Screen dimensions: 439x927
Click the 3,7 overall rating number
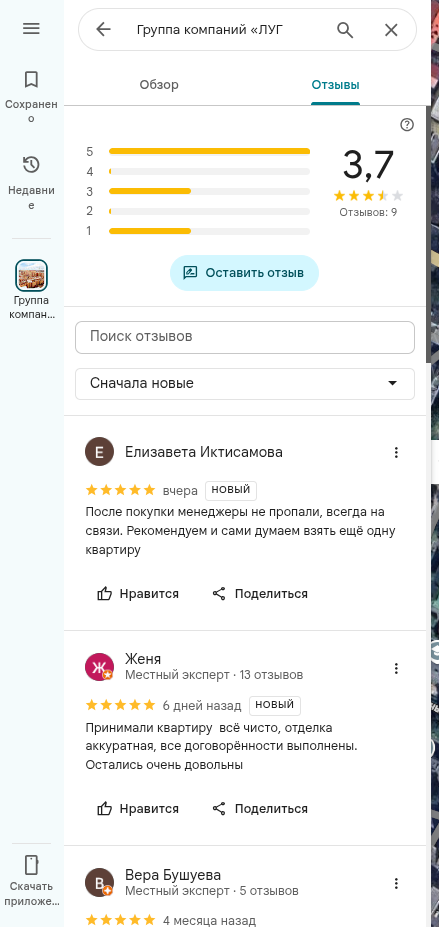click(x=368, y=164)
